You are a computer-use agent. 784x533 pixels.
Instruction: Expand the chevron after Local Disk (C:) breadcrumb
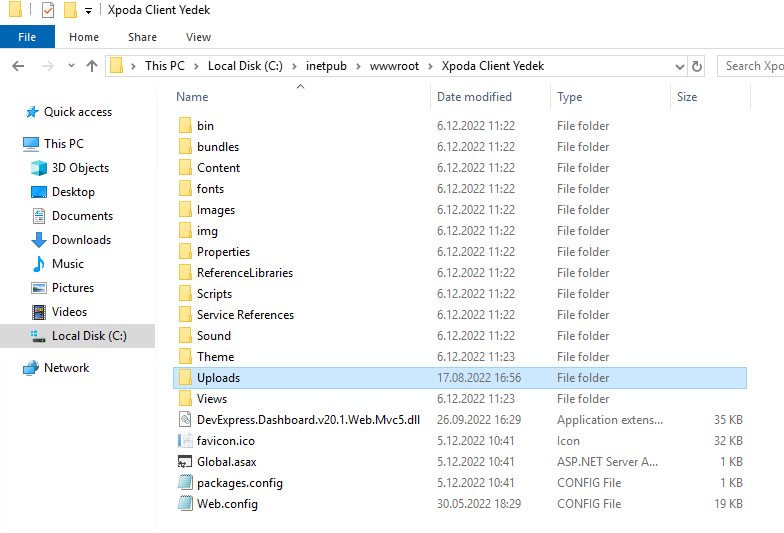(x=294, y=66)
